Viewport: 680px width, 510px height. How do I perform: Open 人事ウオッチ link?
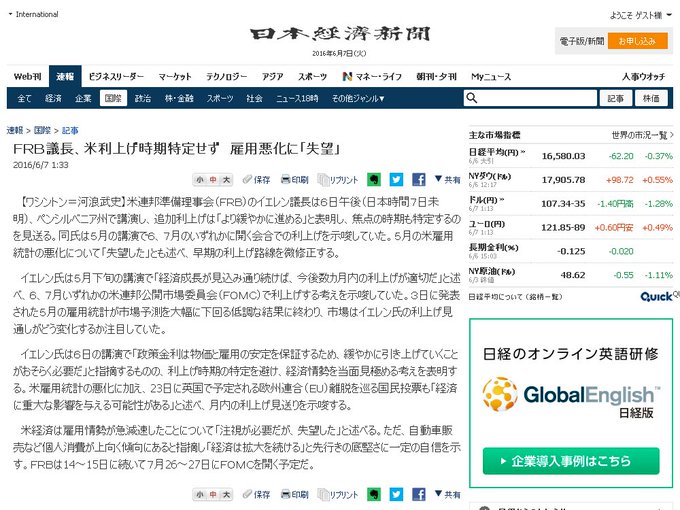coord(644,77)
